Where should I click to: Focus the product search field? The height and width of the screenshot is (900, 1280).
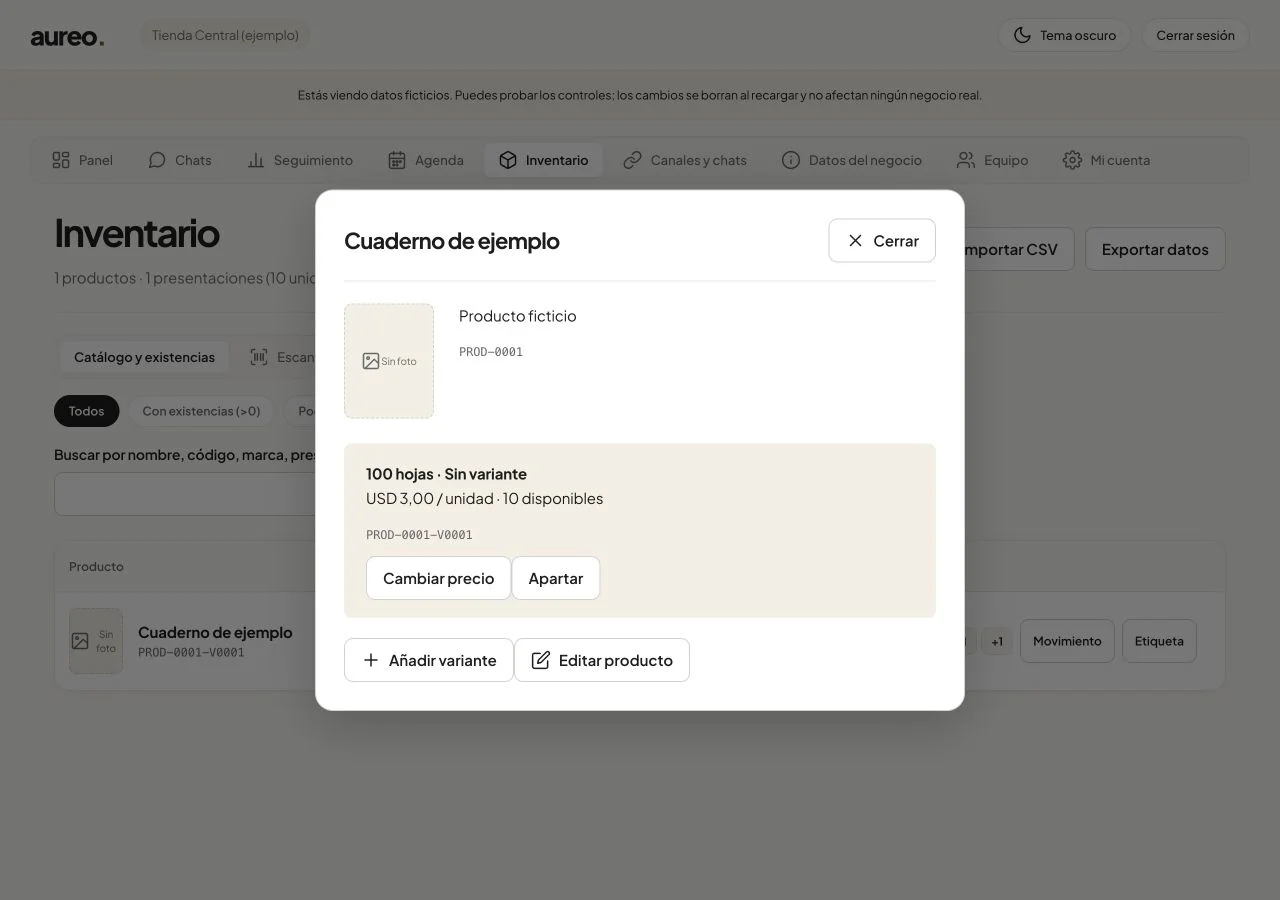(185, 494)
